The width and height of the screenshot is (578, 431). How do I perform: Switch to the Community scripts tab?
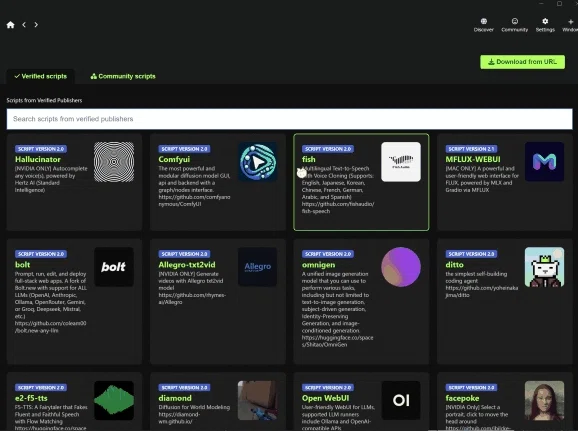[x=123, y=76]
